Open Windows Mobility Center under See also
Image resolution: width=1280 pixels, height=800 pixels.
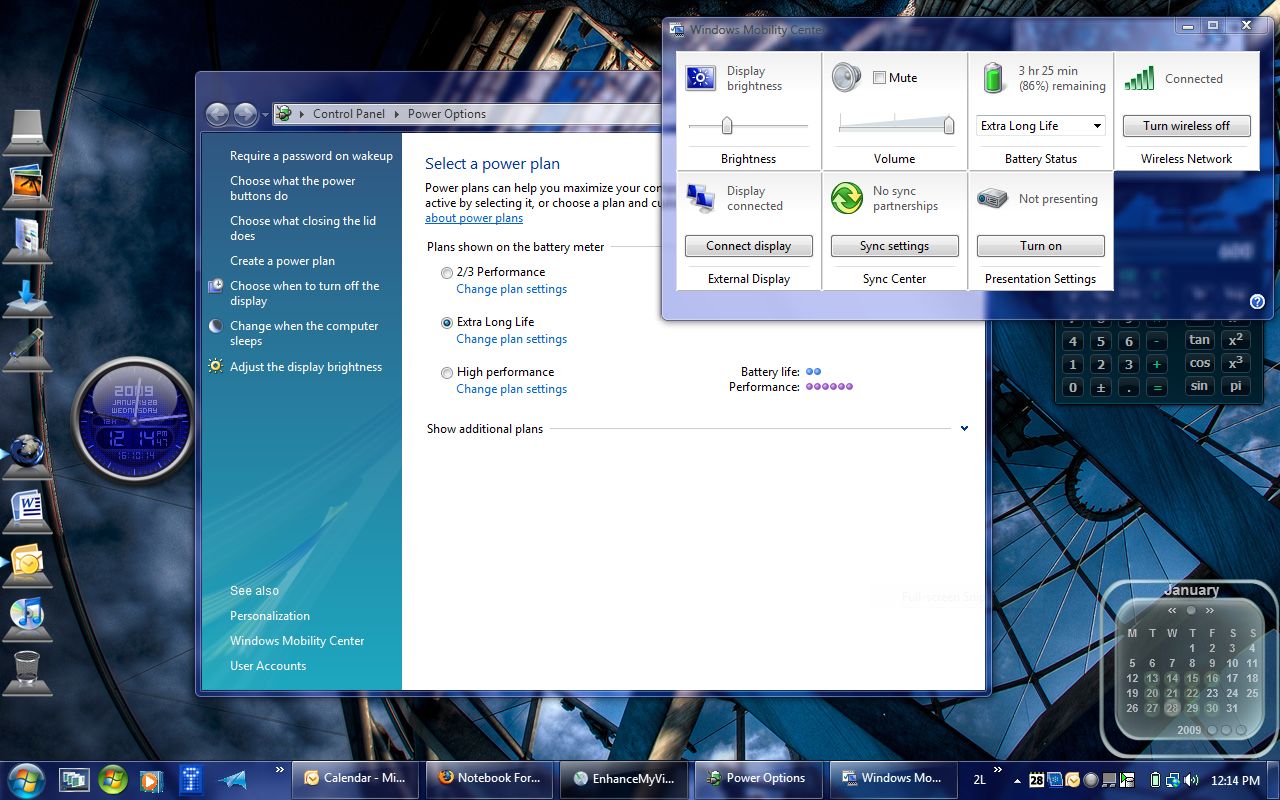coord(297,641)
